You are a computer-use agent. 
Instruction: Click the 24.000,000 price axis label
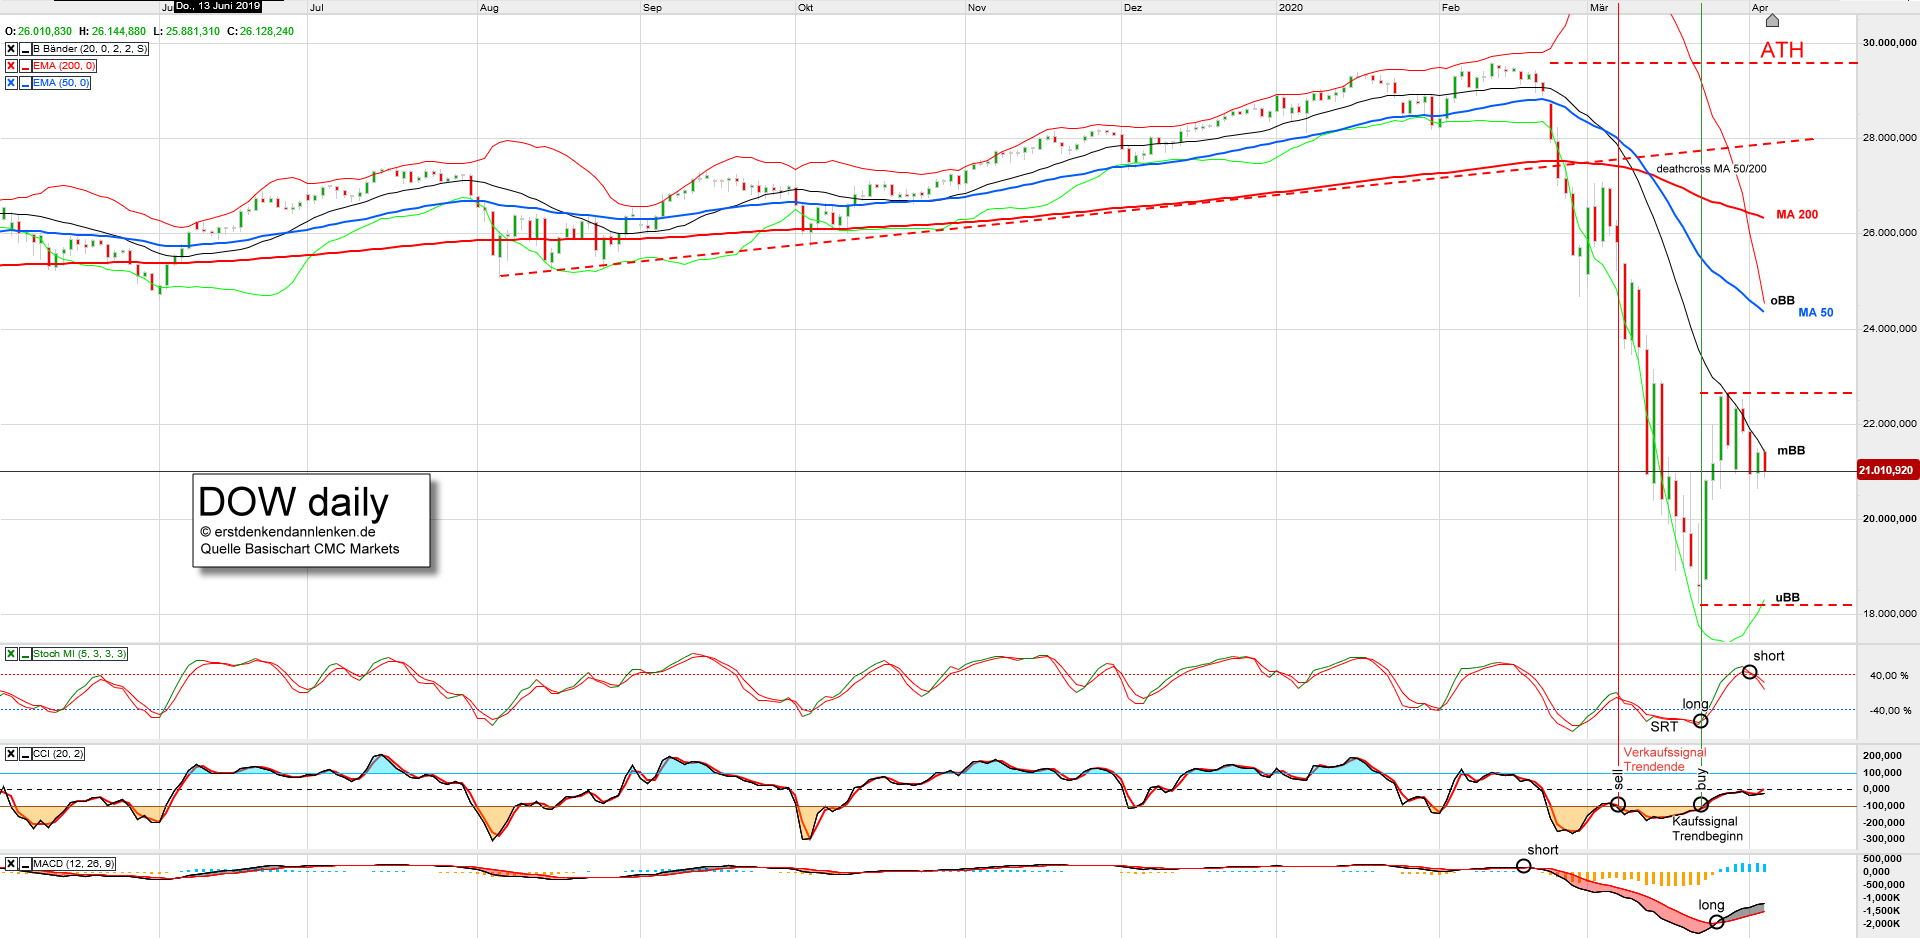click(1889, 329)
